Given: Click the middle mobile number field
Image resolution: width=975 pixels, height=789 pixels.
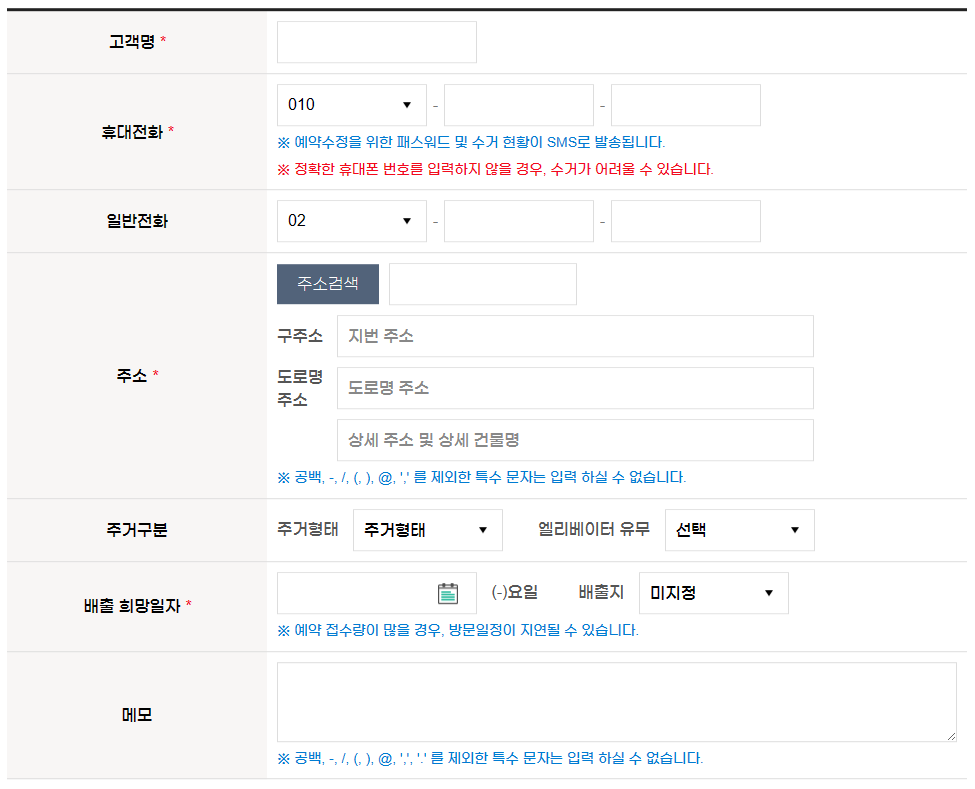Looking at the screenshot, I should 518,104.
